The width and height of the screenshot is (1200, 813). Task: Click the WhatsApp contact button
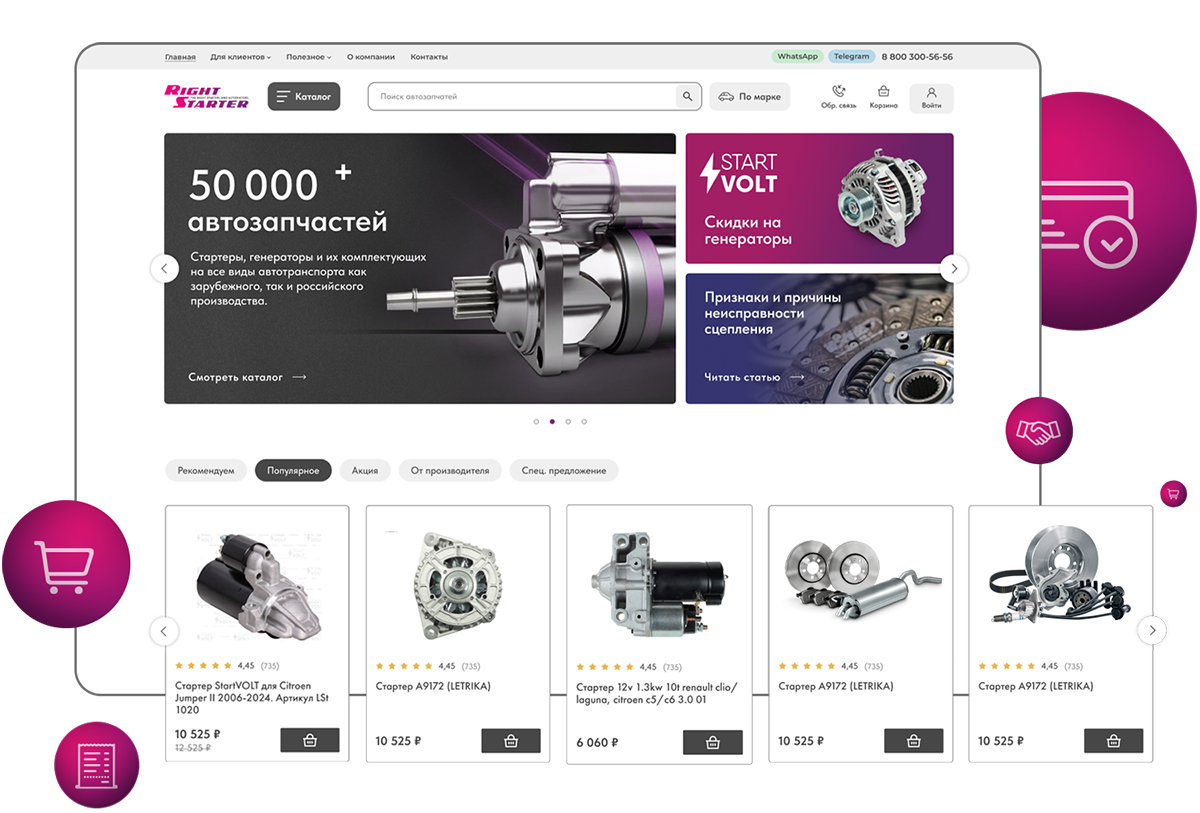797,57
